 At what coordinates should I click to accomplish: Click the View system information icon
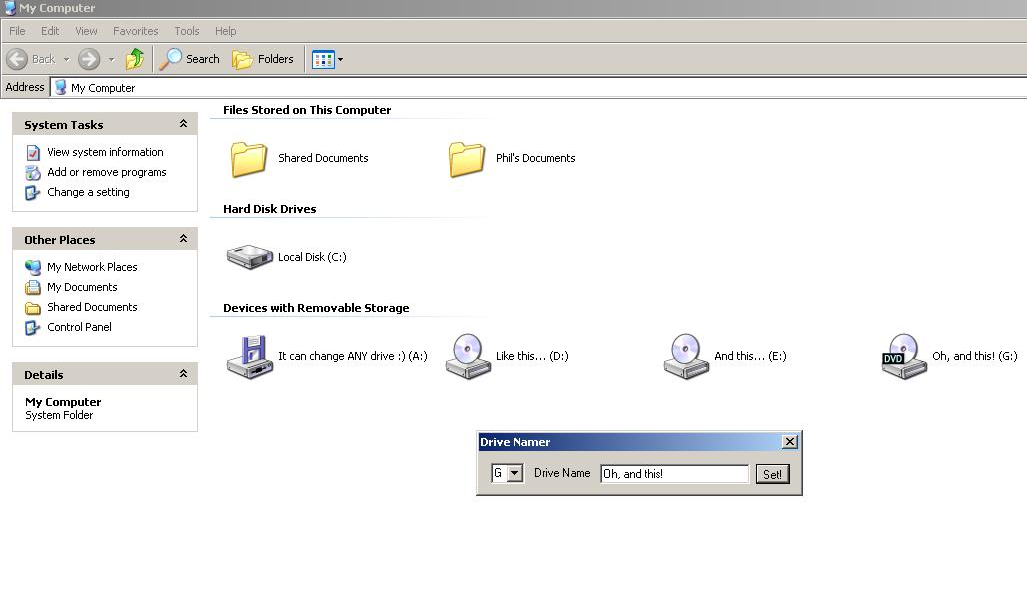click(33, 153)
